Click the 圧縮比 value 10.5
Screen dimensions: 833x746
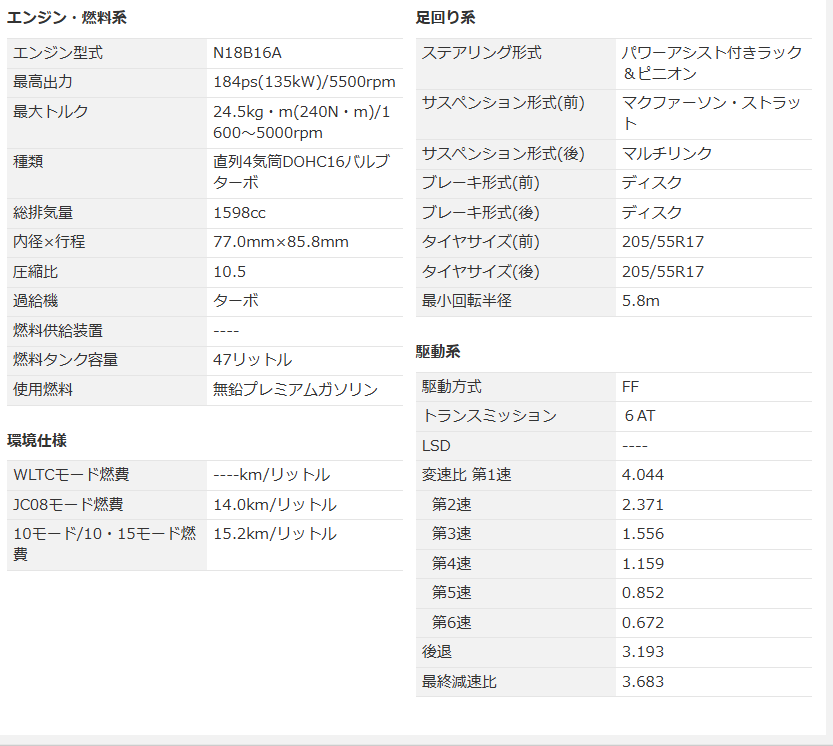[229, 271]
